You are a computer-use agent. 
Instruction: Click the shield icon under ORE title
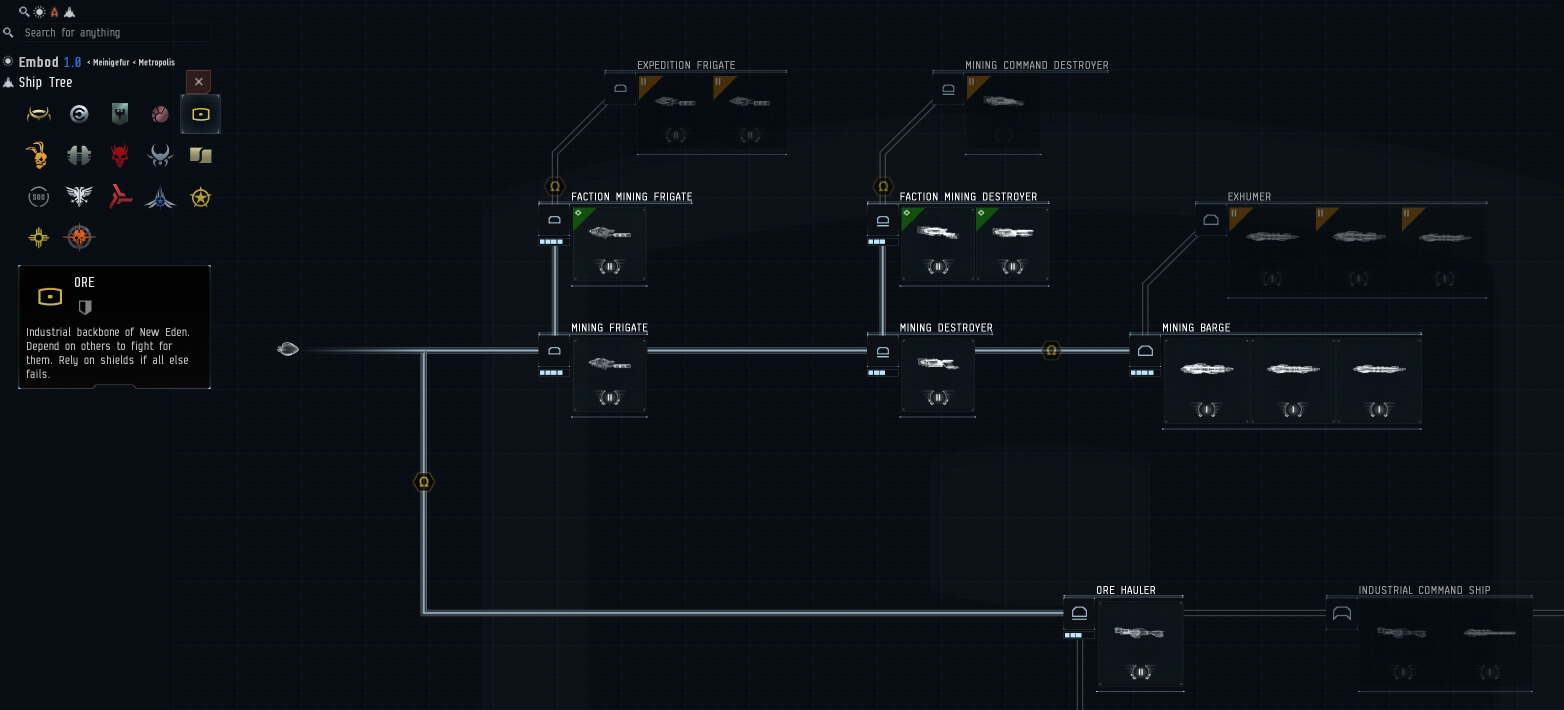tap(85, 307)
